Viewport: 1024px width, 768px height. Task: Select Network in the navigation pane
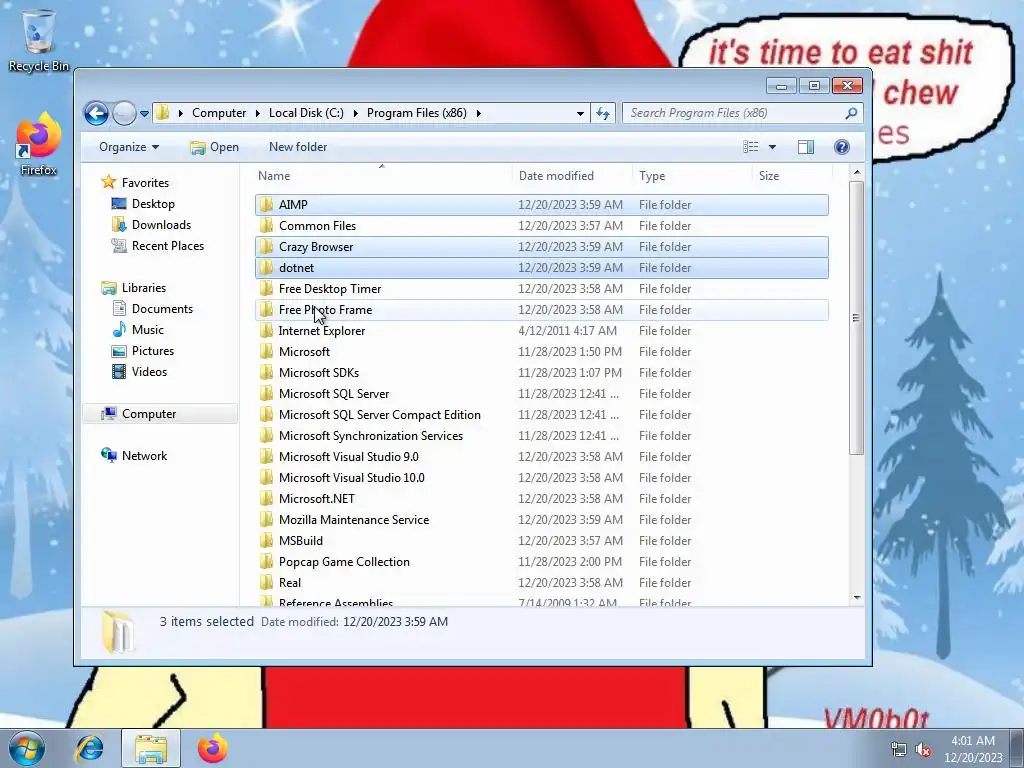point(144,456)
